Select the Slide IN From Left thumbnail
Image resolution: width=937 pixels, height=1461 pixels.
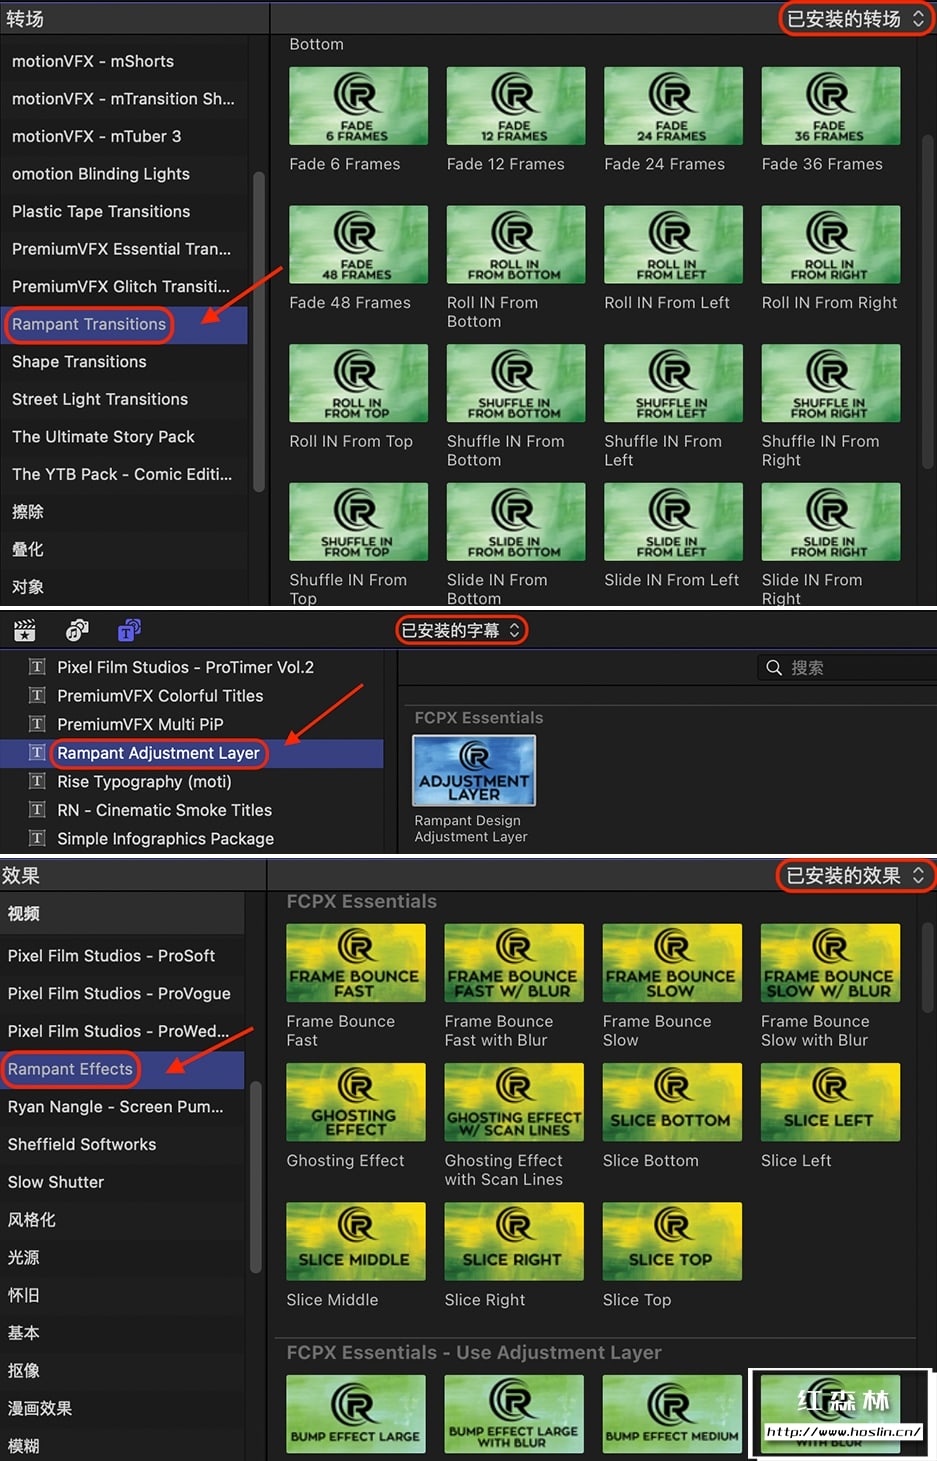673,522
